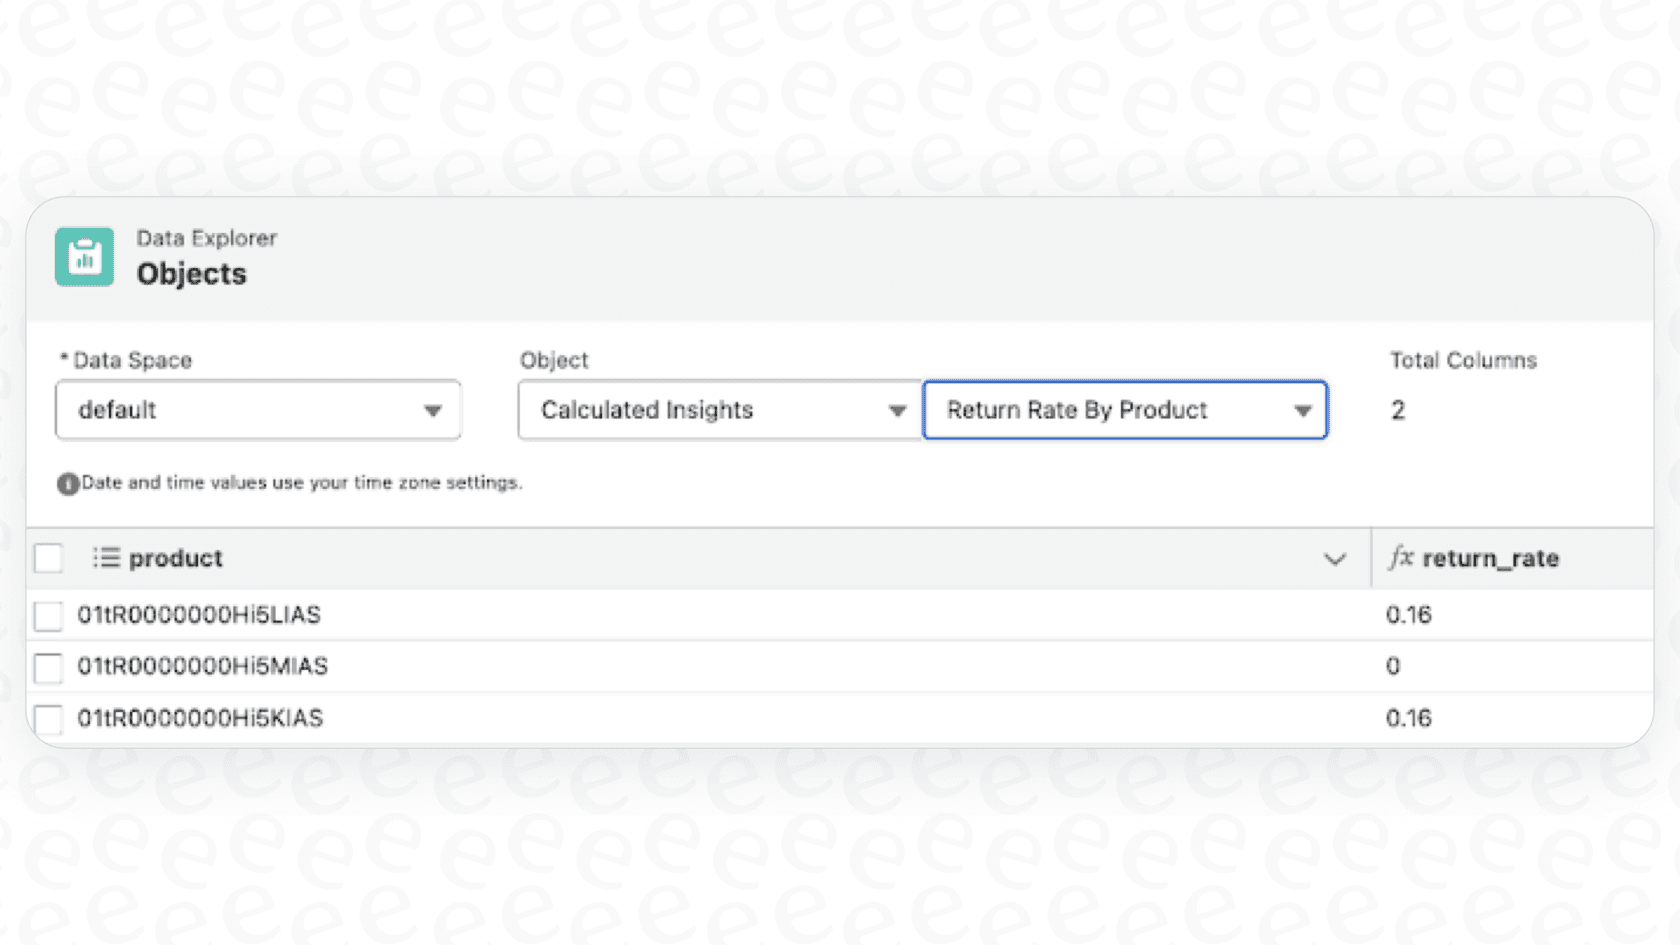Click product ID 01tR0000000Hi5LIAS text
Screen dimensions: 1680x945
coord(199,615)
